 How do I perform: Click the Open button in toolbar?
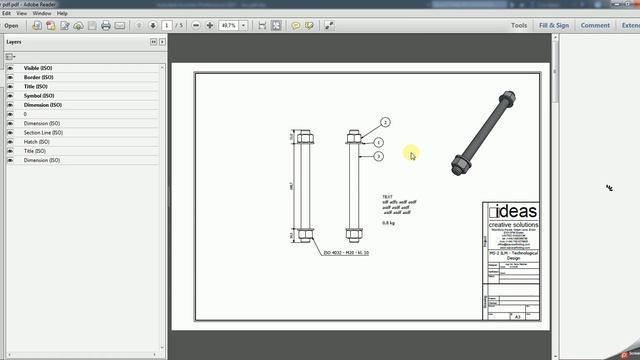[11, 26]
